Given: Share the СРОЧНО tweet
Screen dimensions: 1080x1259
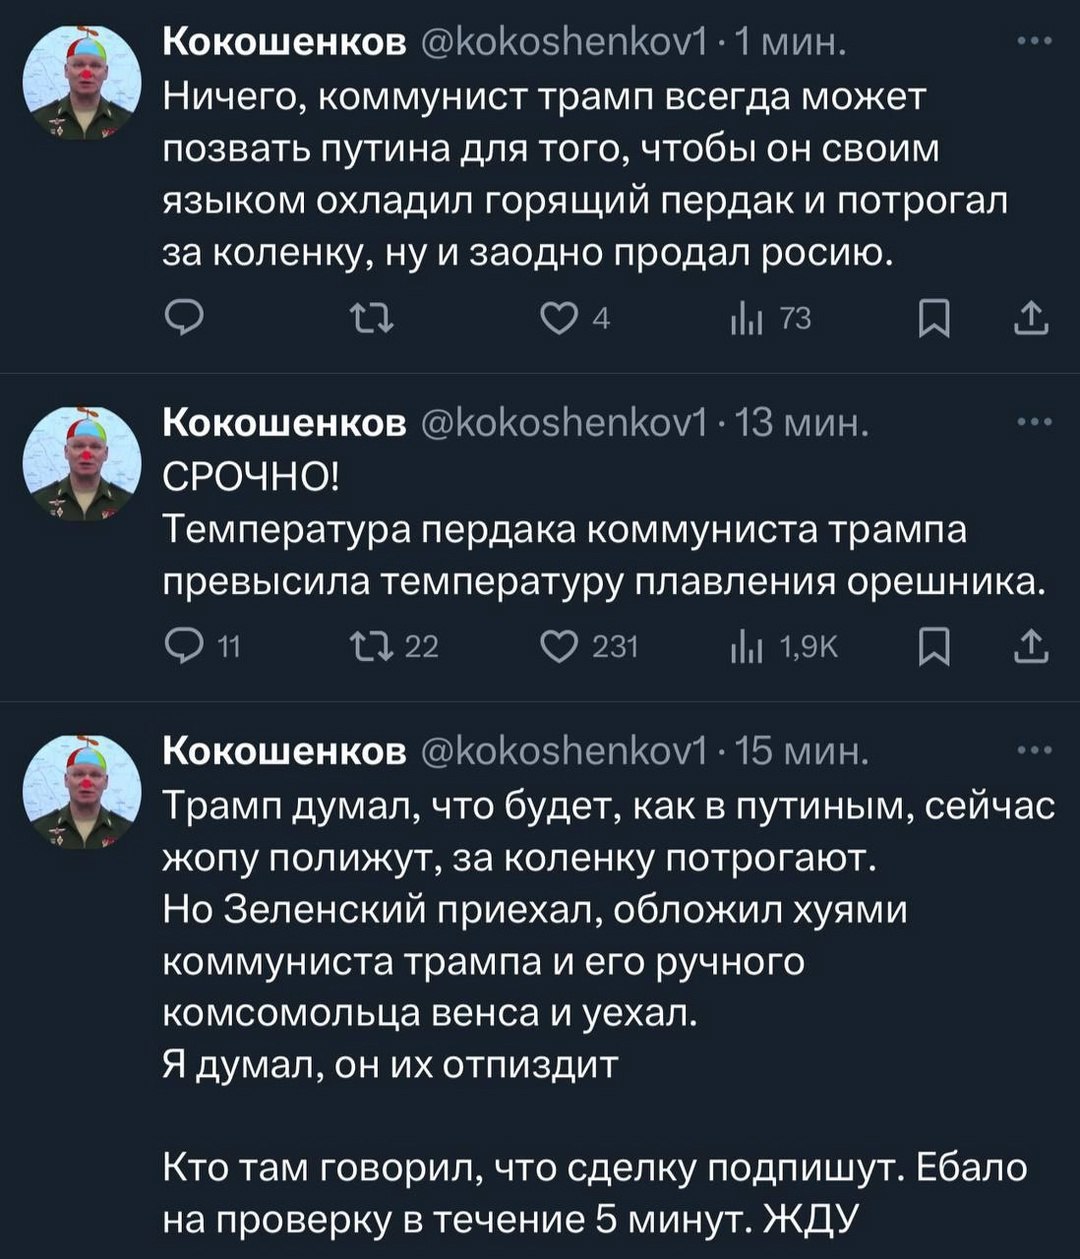Looking at the screenshot, I should click(1031, 648).
